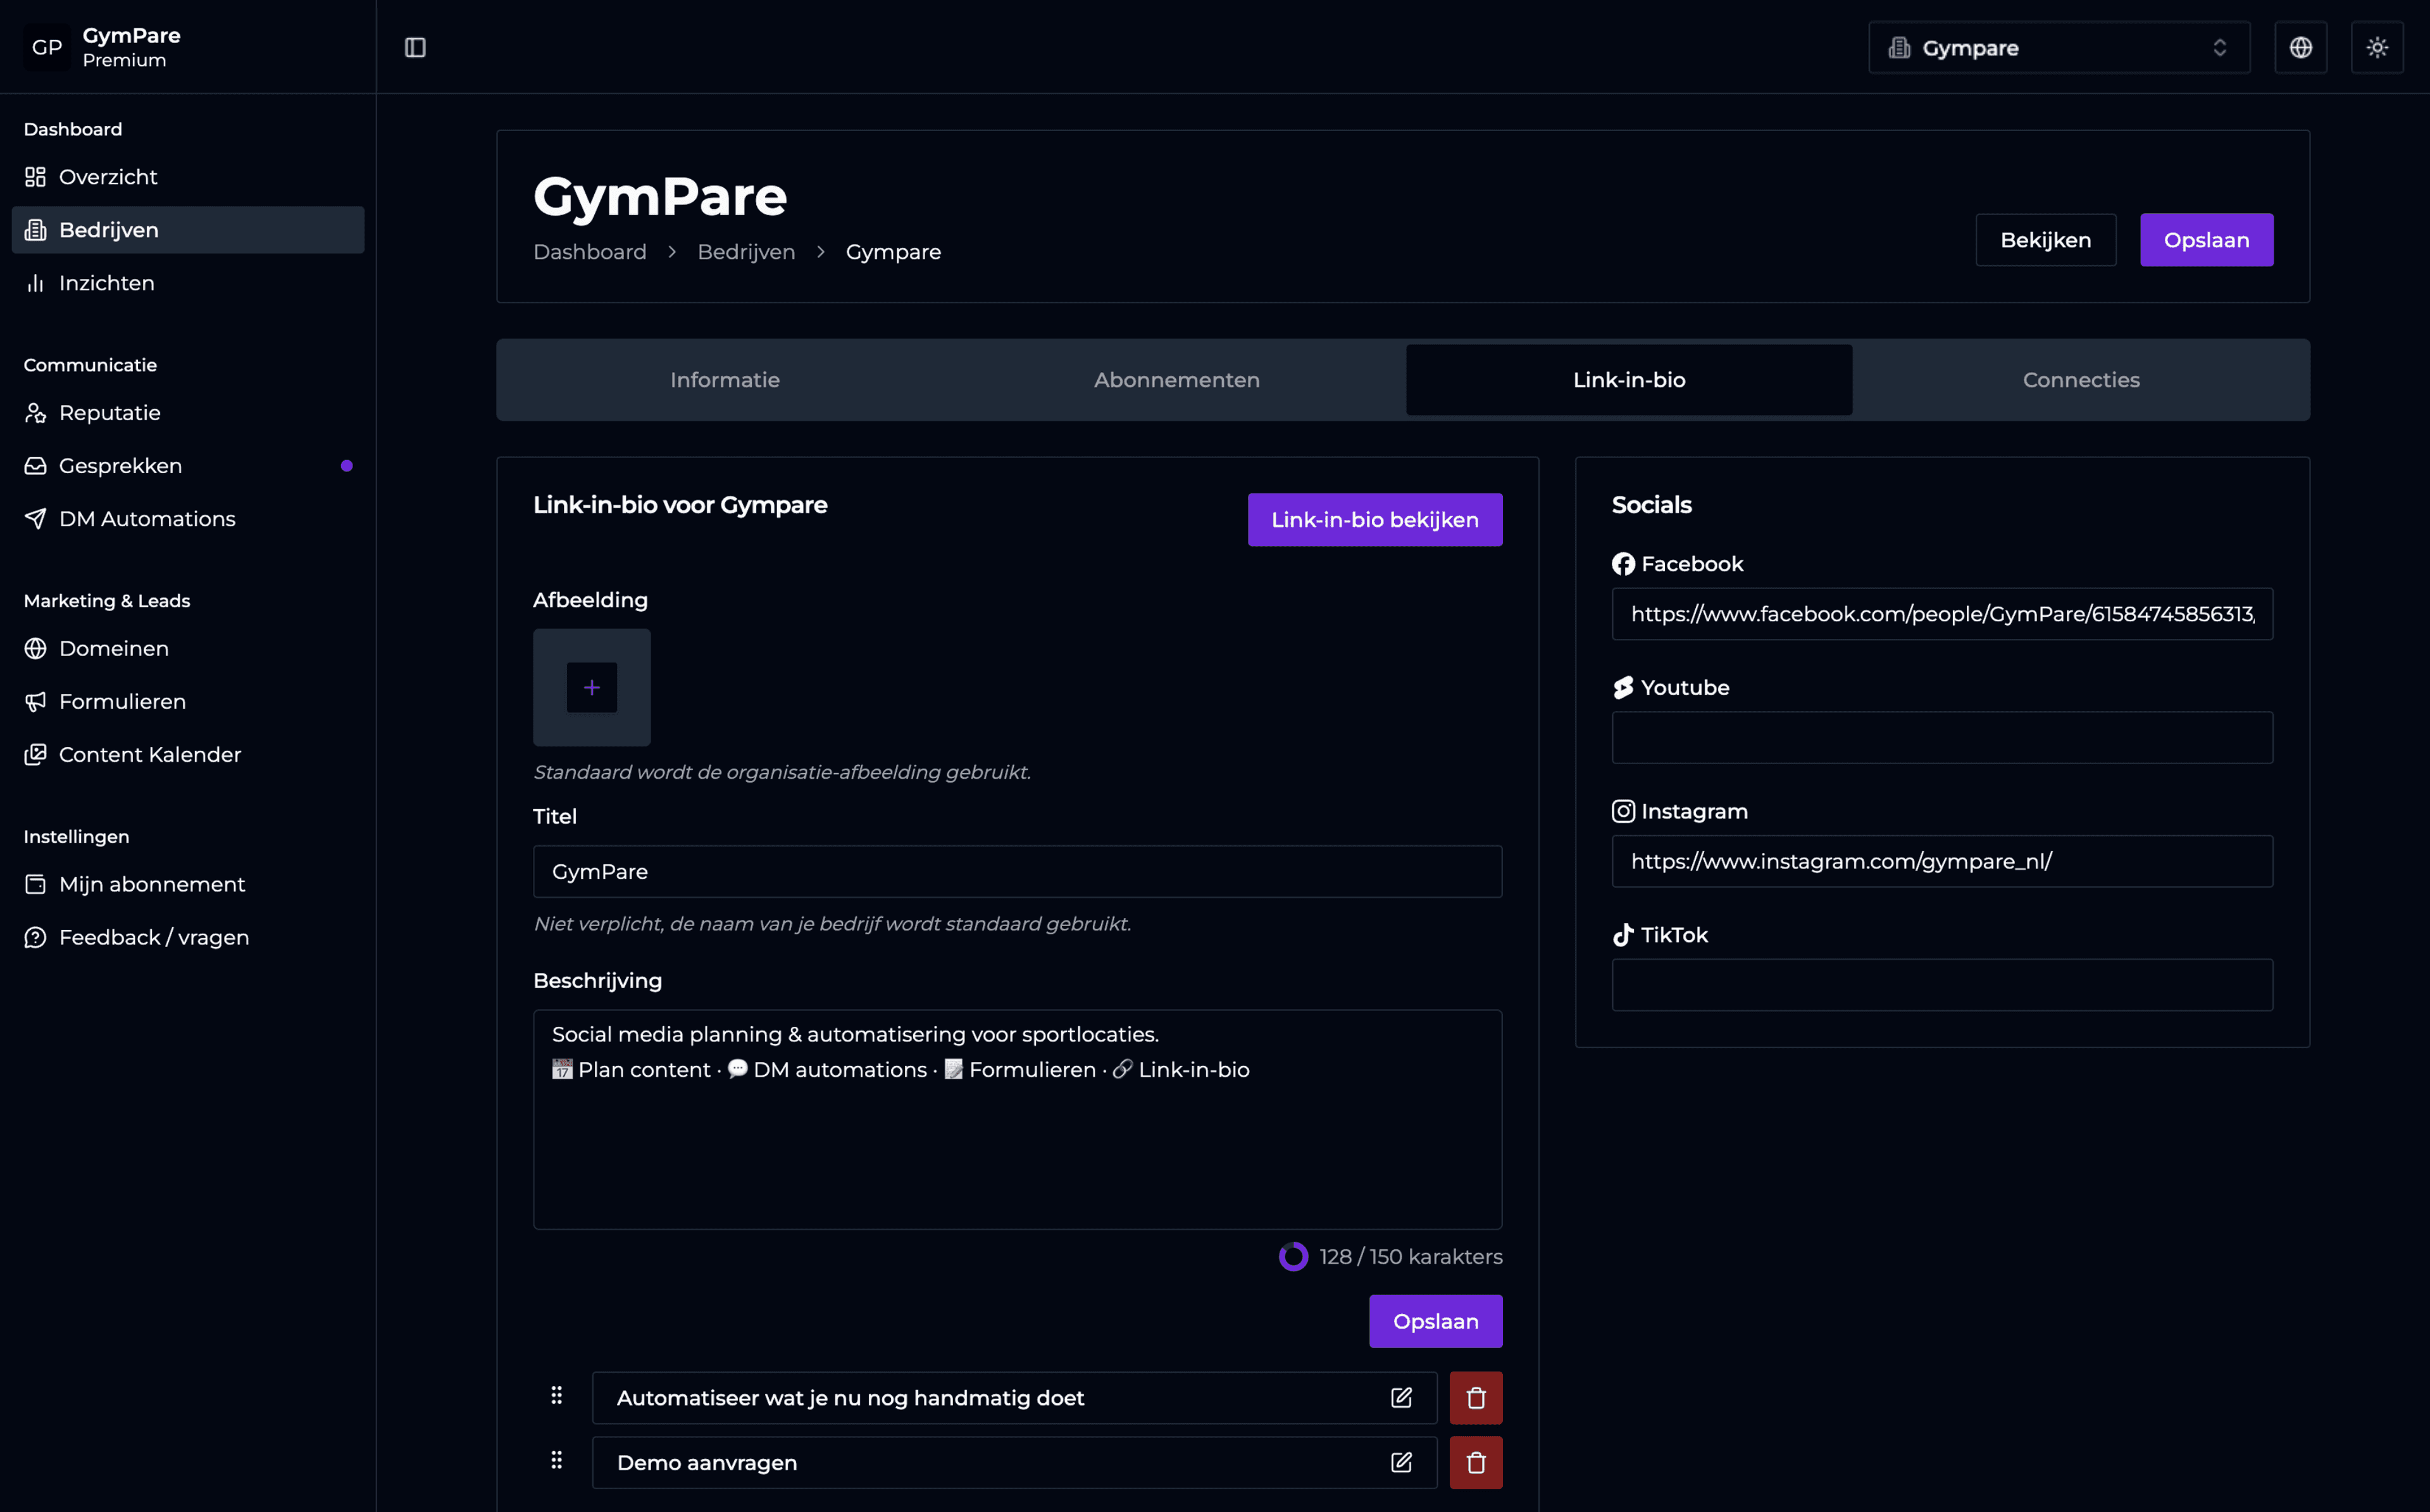Toggle the light theme sun icon
Viewport: 2430px width, 1512px height.
2377,47
